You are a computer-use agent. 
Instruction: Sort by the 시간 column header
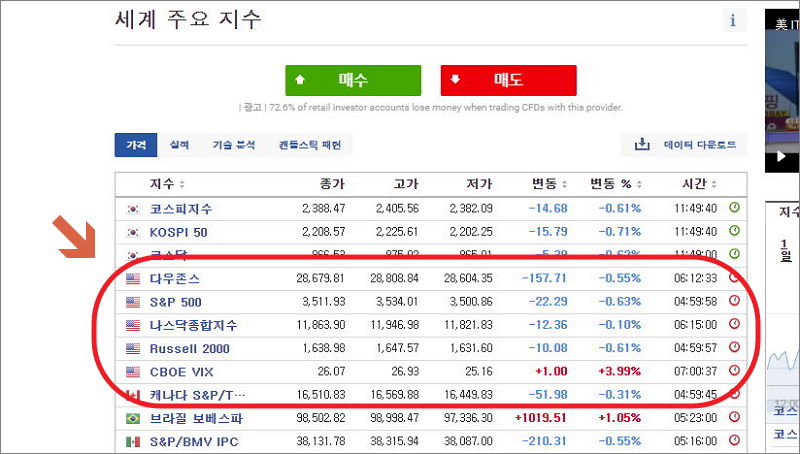(x=699, y=184)
